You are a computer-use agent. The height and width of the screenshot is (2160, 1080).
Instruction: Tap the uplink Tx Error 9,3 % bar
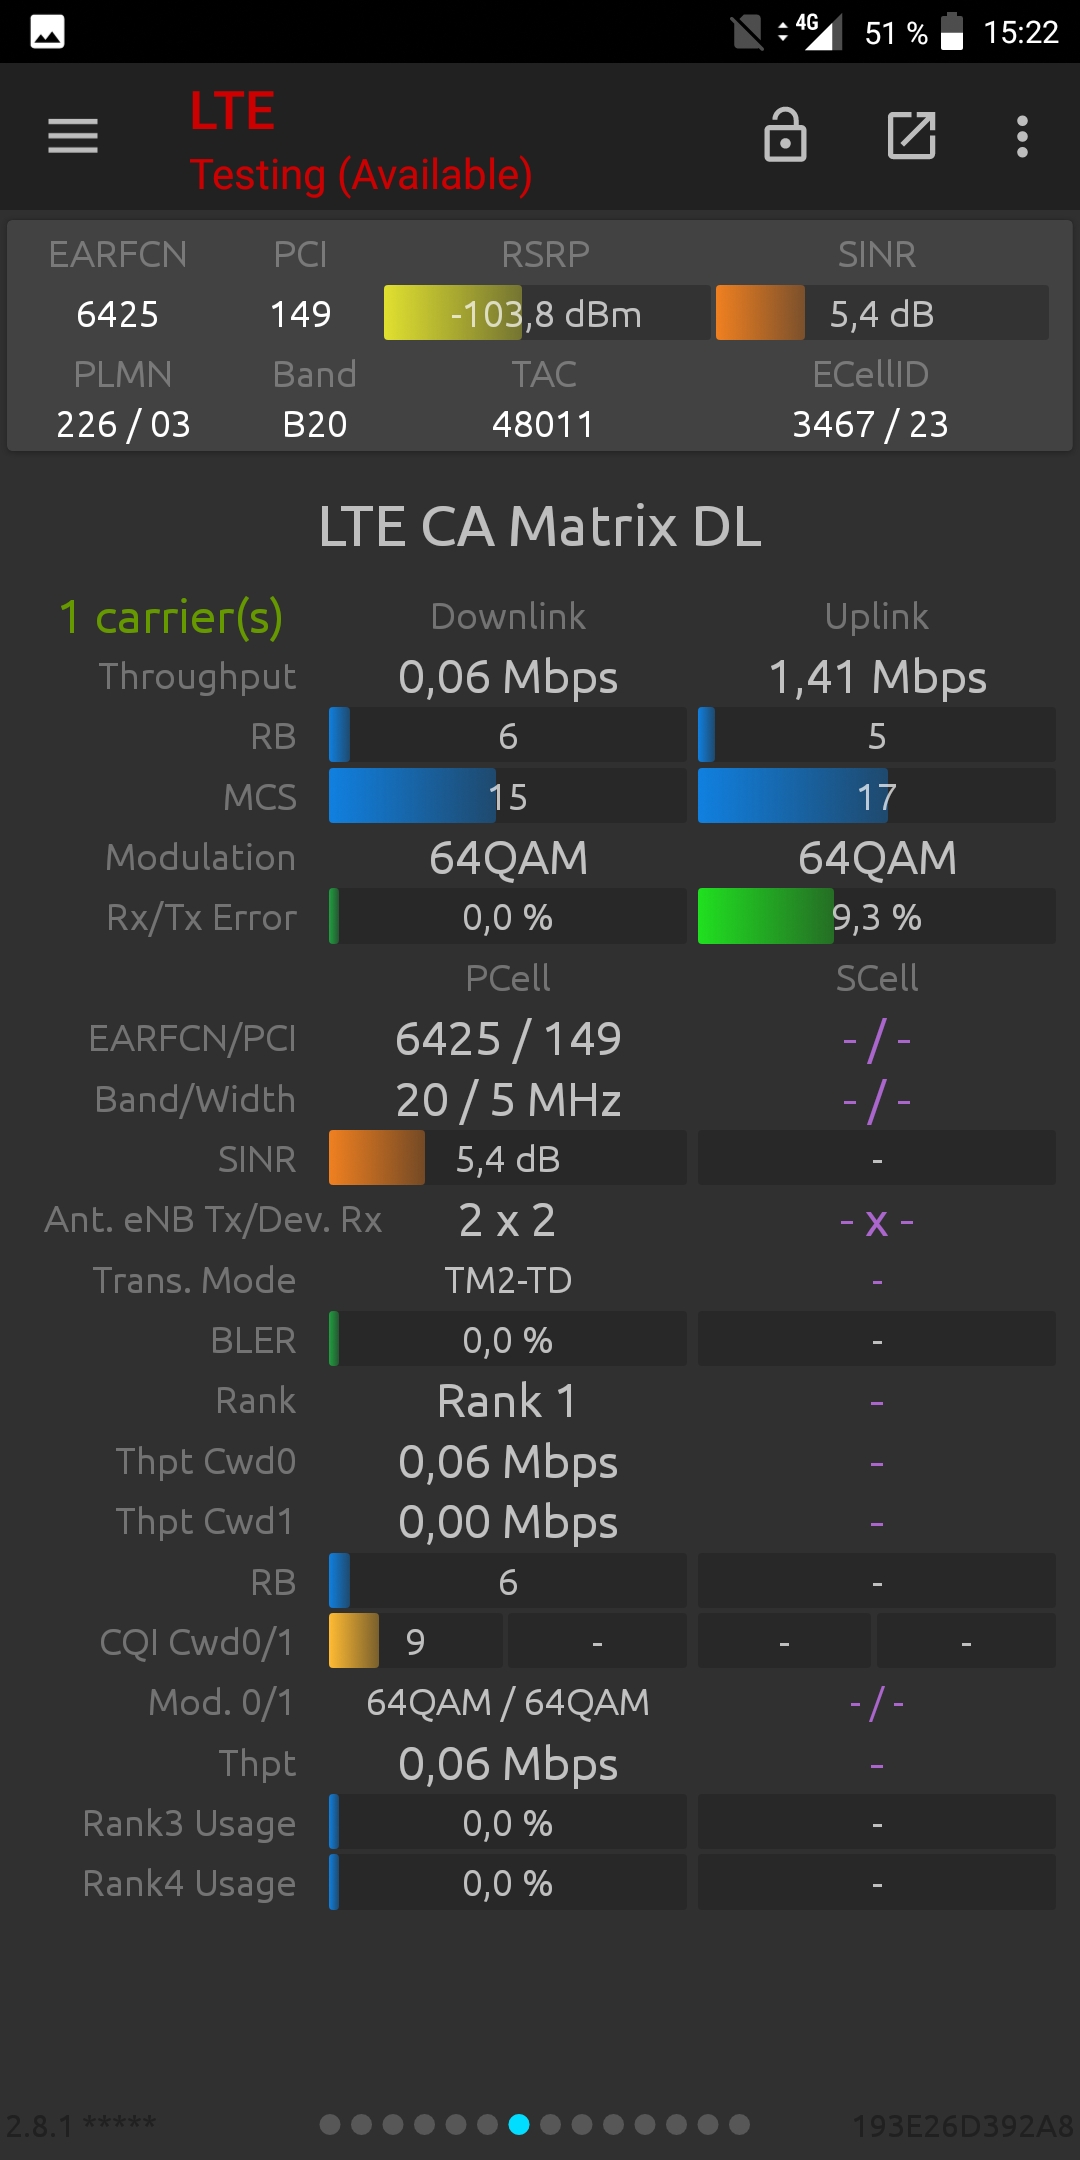click(877, 916)
